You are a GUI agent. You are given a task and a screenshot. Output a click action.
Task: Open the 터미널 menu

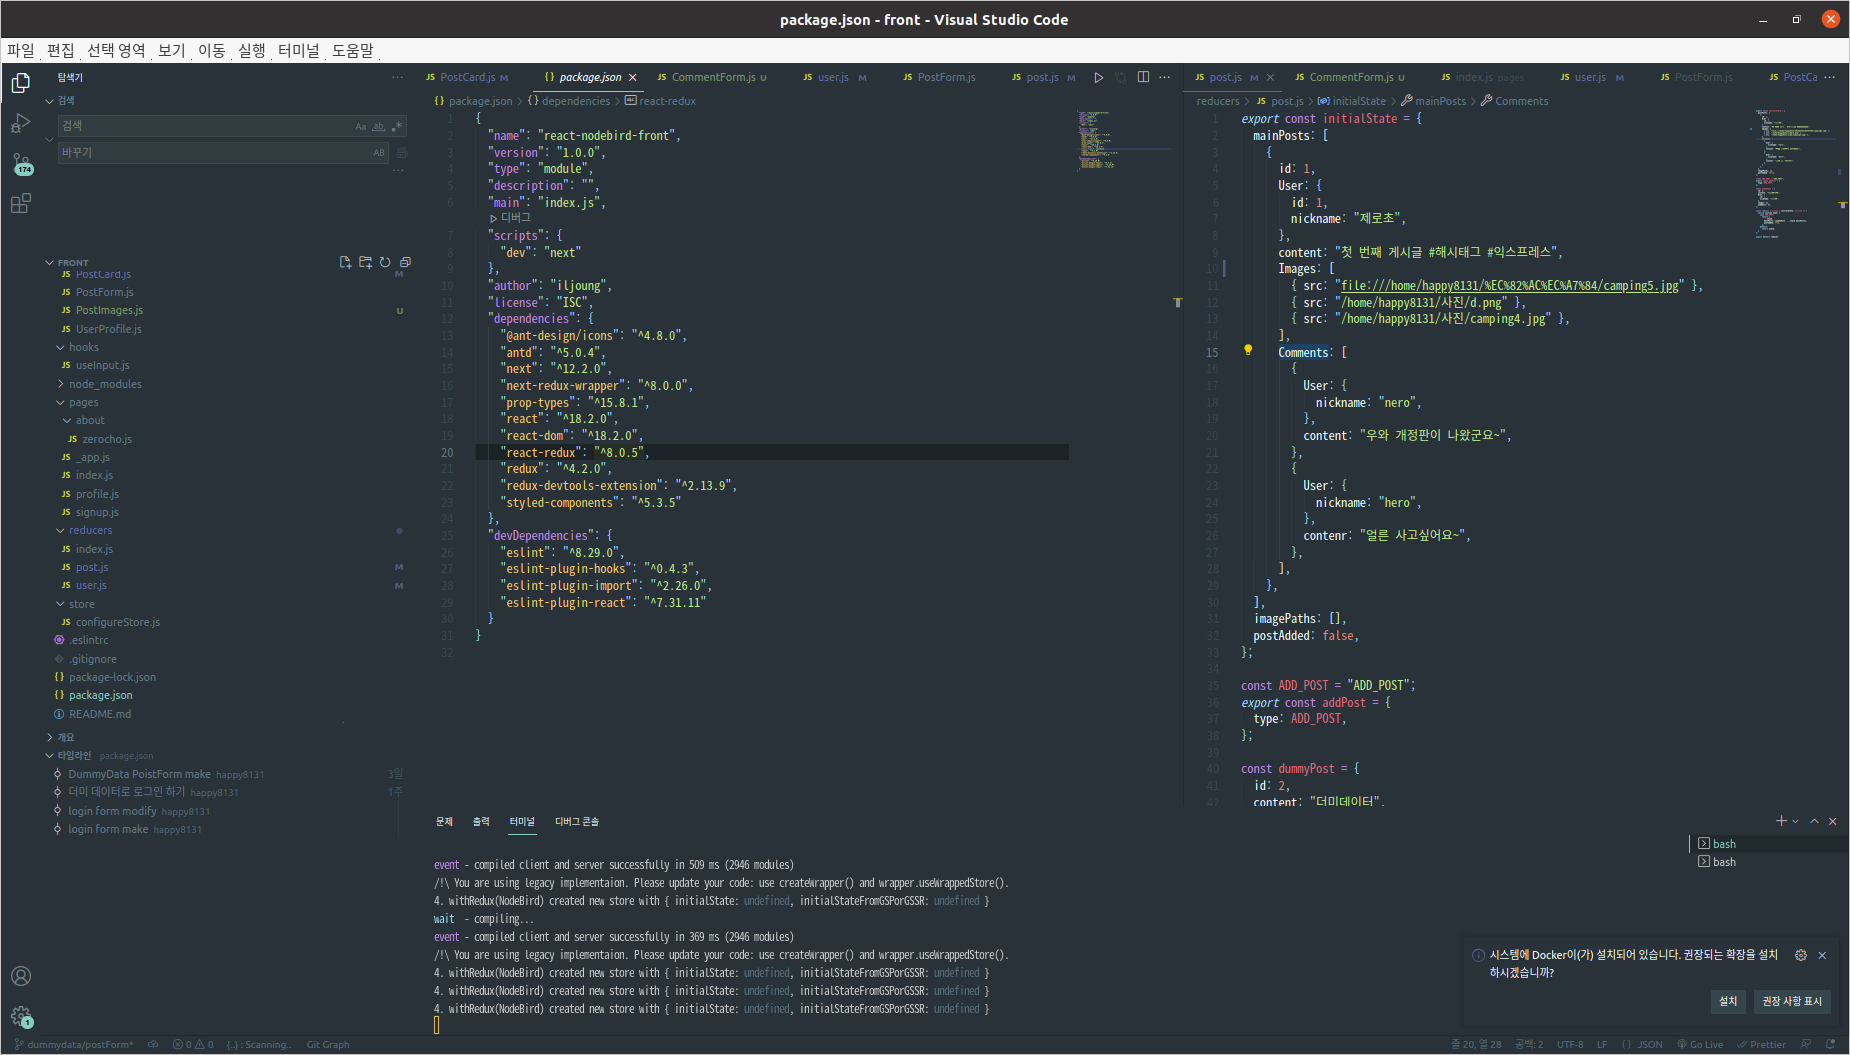299,50
